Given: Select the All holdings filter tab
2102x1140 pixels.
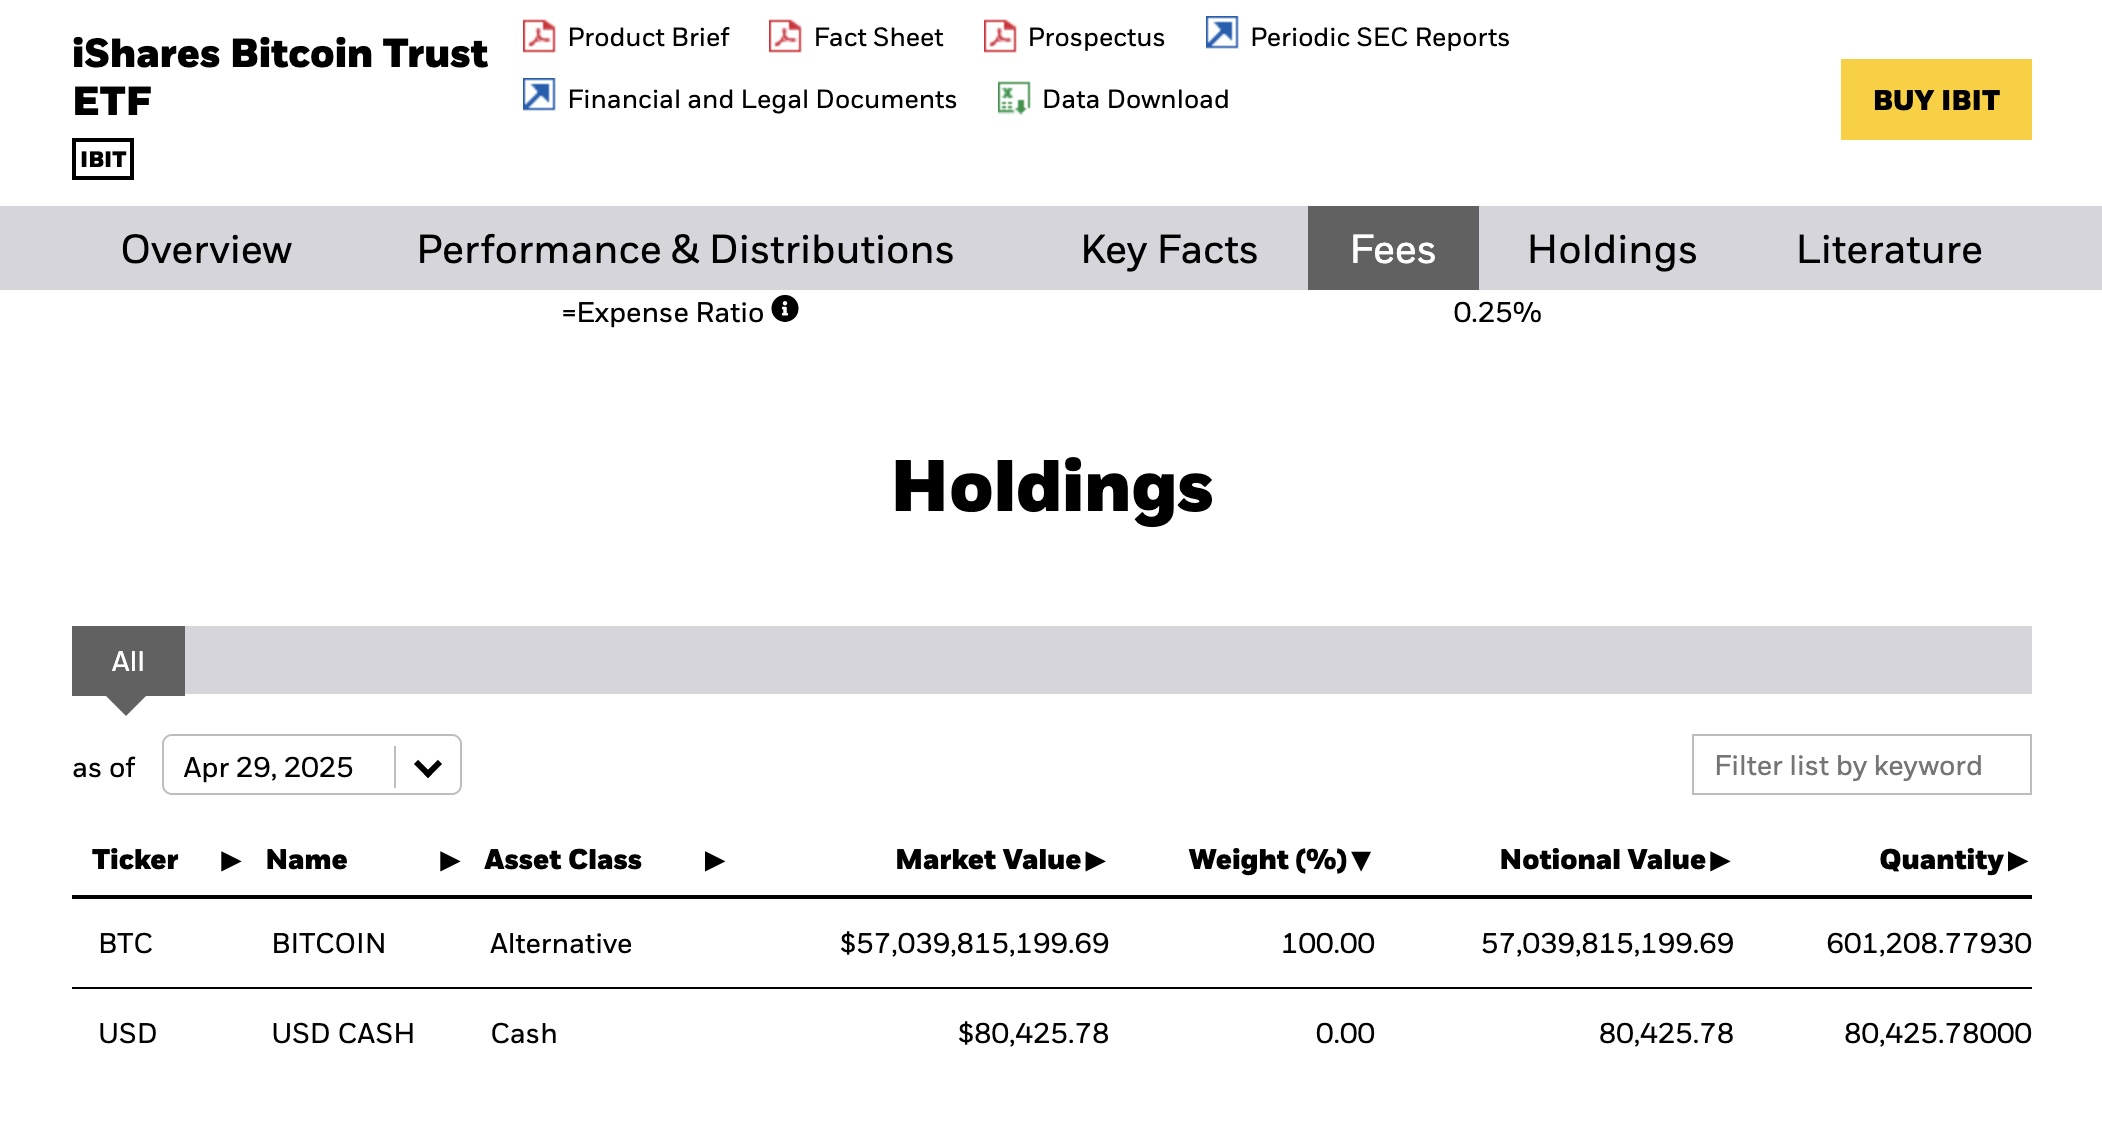Looking at the screenshot, I should pos(128,661).
